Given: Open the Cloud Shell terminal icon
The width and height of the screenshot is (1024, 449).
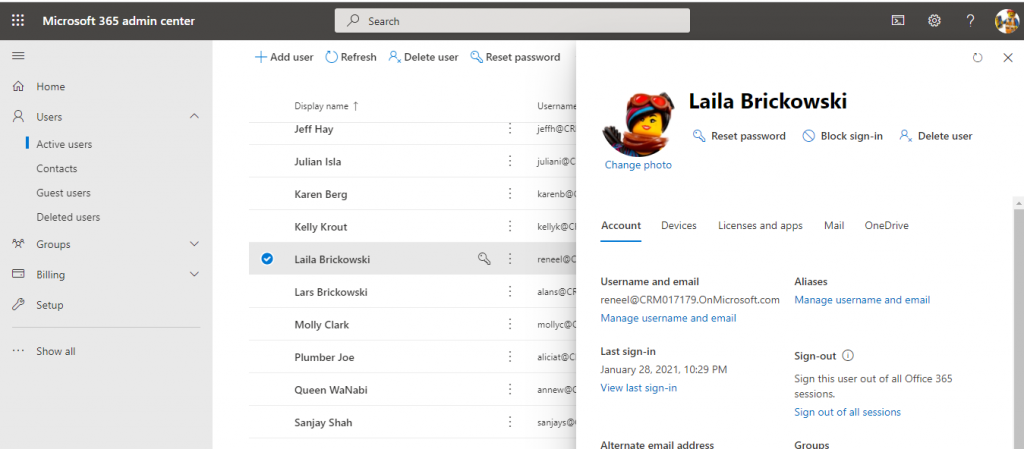Looking at the screenshot, I should point(899,21).
